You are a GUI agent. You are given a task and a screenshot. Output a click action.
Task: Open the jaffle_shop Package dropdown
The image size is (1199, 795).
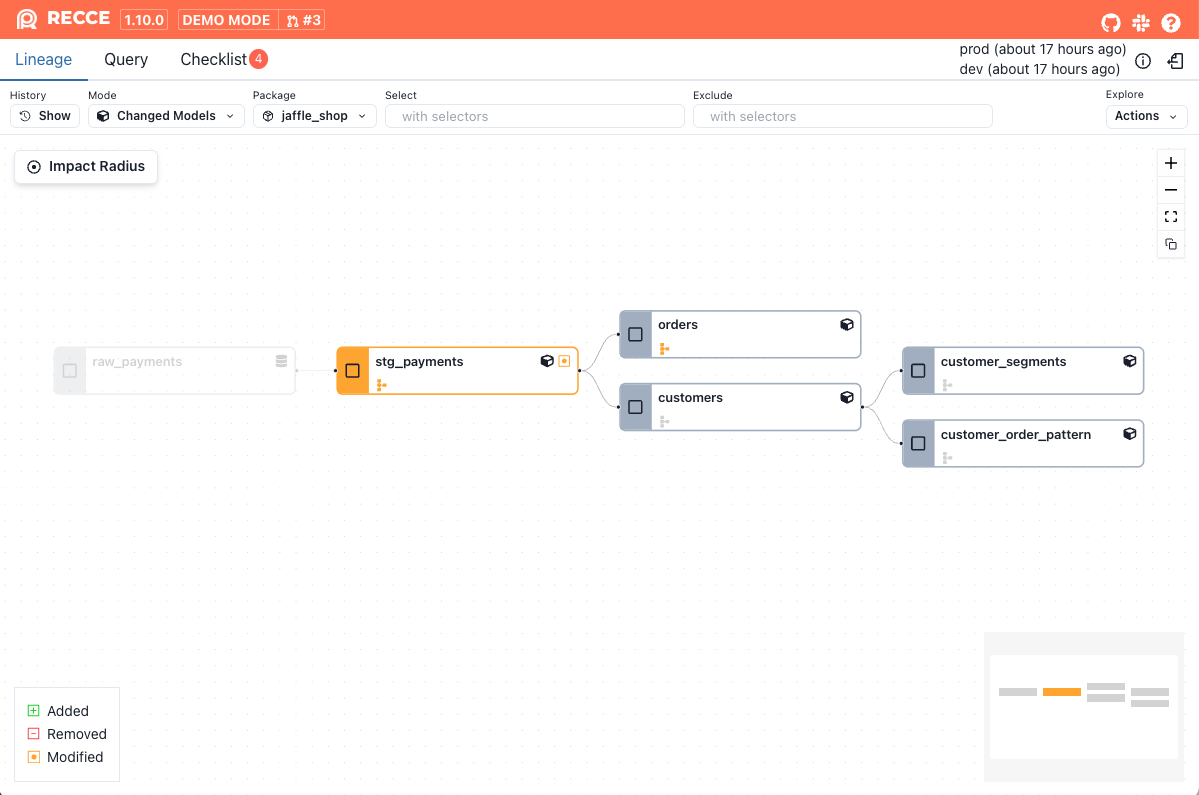click(x=314, y=116)
